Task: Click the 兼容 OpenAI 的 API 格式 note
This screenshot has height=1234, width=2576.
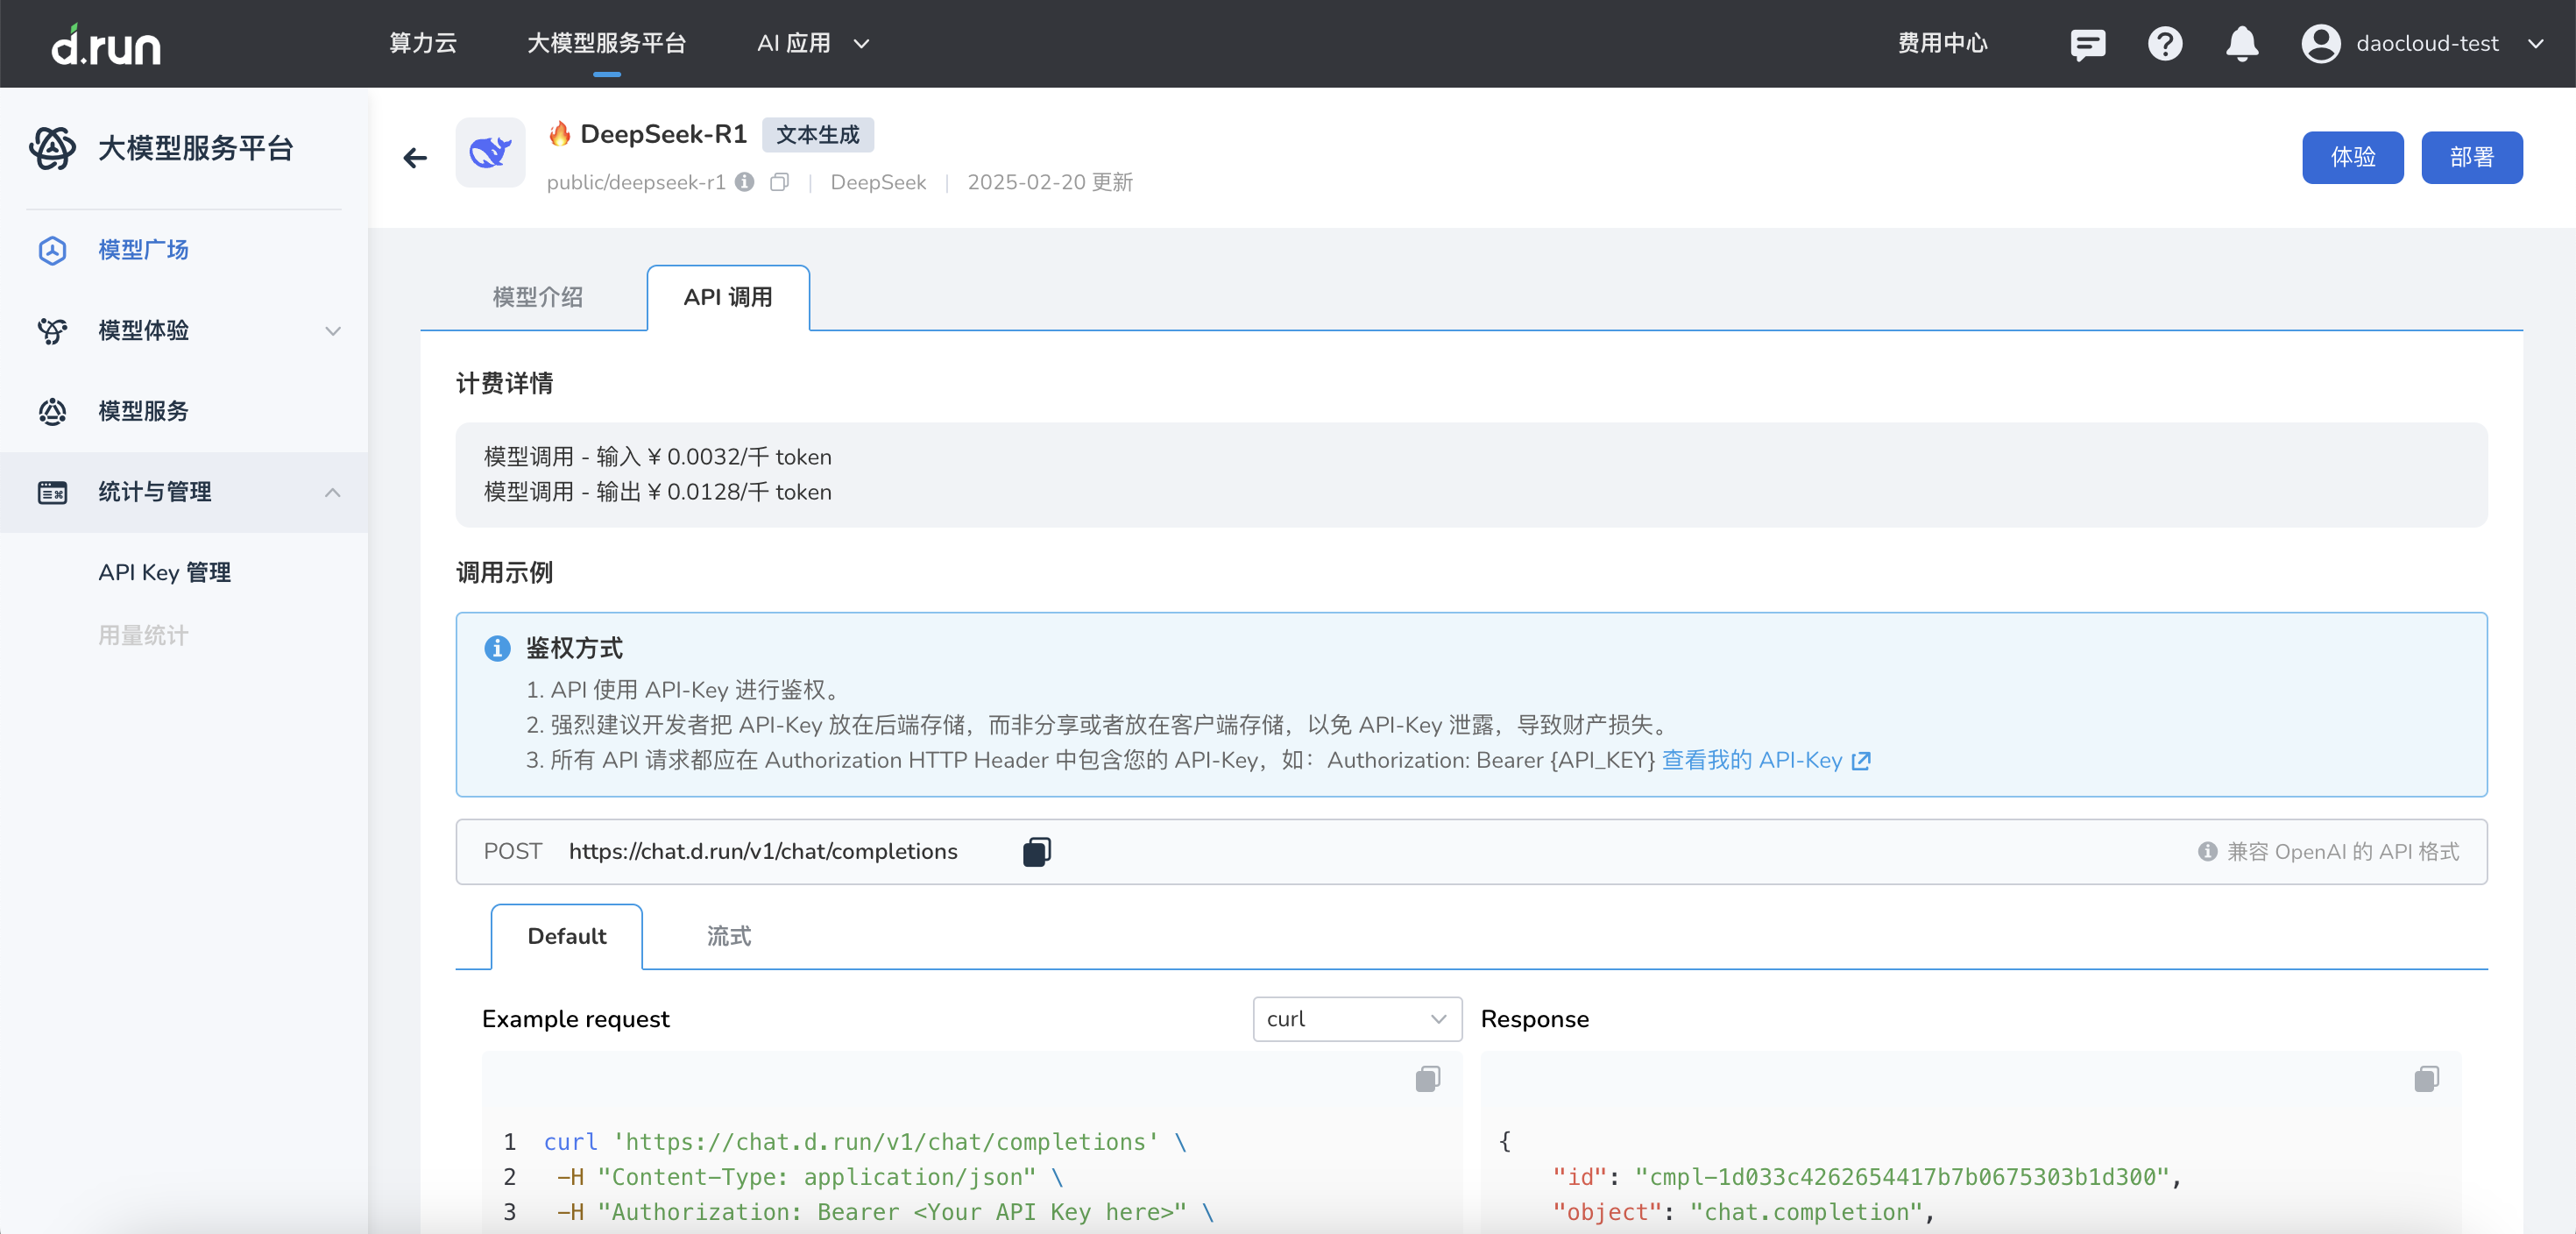Action: (2342, 852)
